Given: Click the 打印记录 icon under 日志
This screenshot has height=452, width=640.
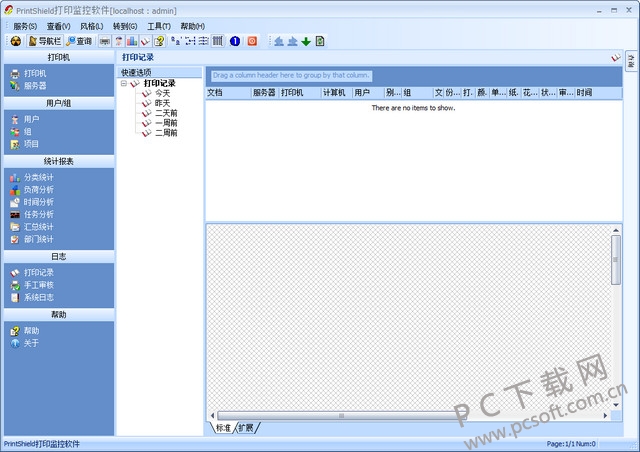Looking at the screenshot, I should tap(15, 273).
